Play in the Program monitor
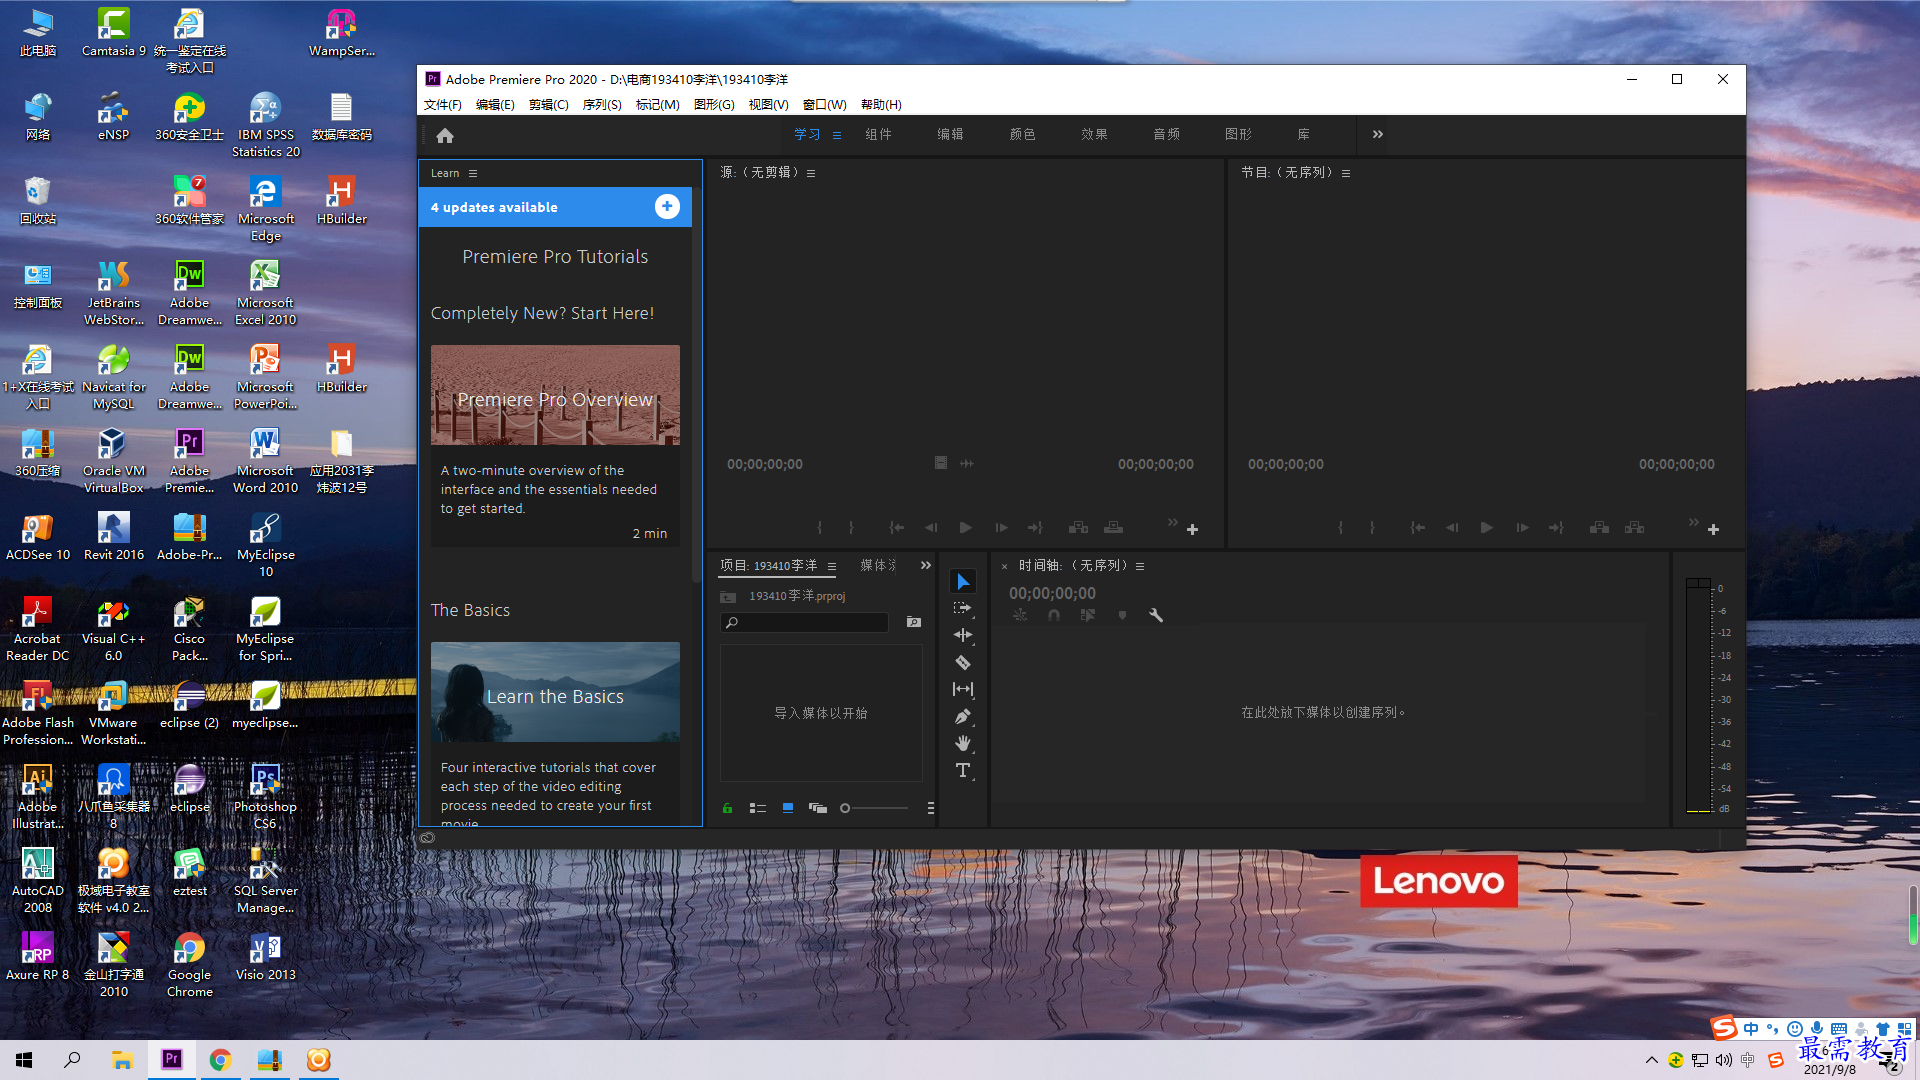Screen dimensions: 1920x1080 [1486, 527]
